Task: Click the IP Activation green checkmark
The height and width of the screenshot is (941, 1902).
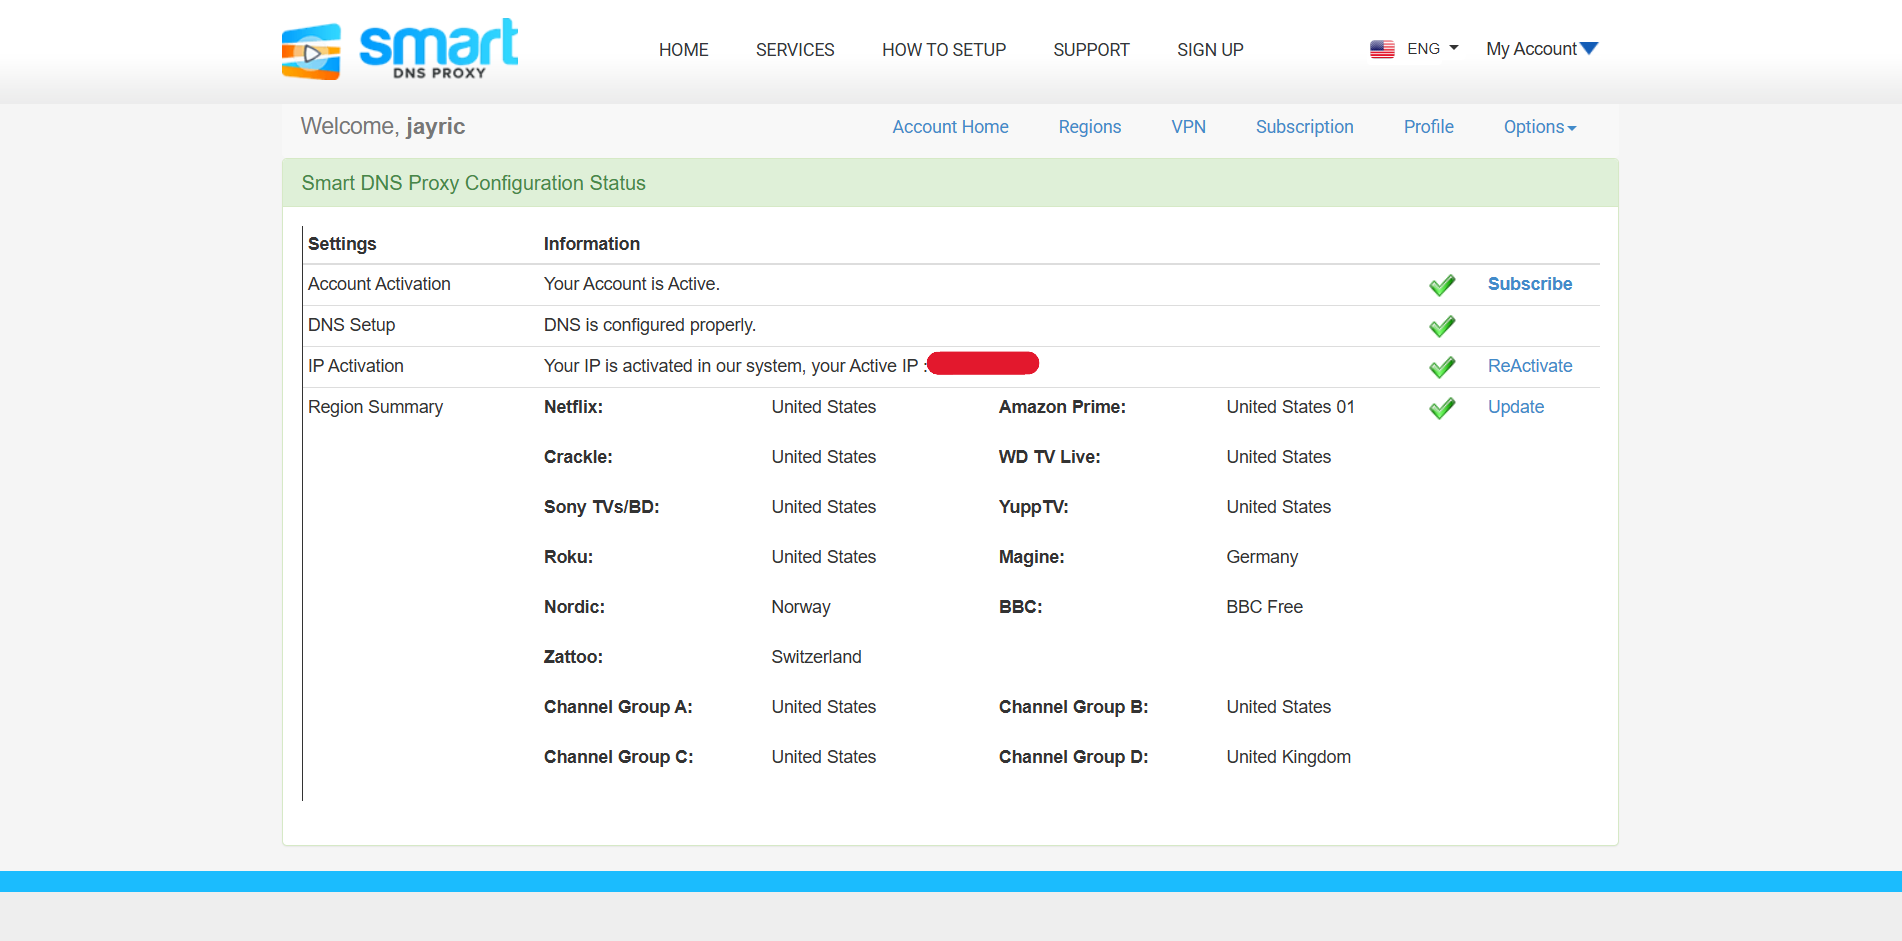Action: tap(1442, 367)
